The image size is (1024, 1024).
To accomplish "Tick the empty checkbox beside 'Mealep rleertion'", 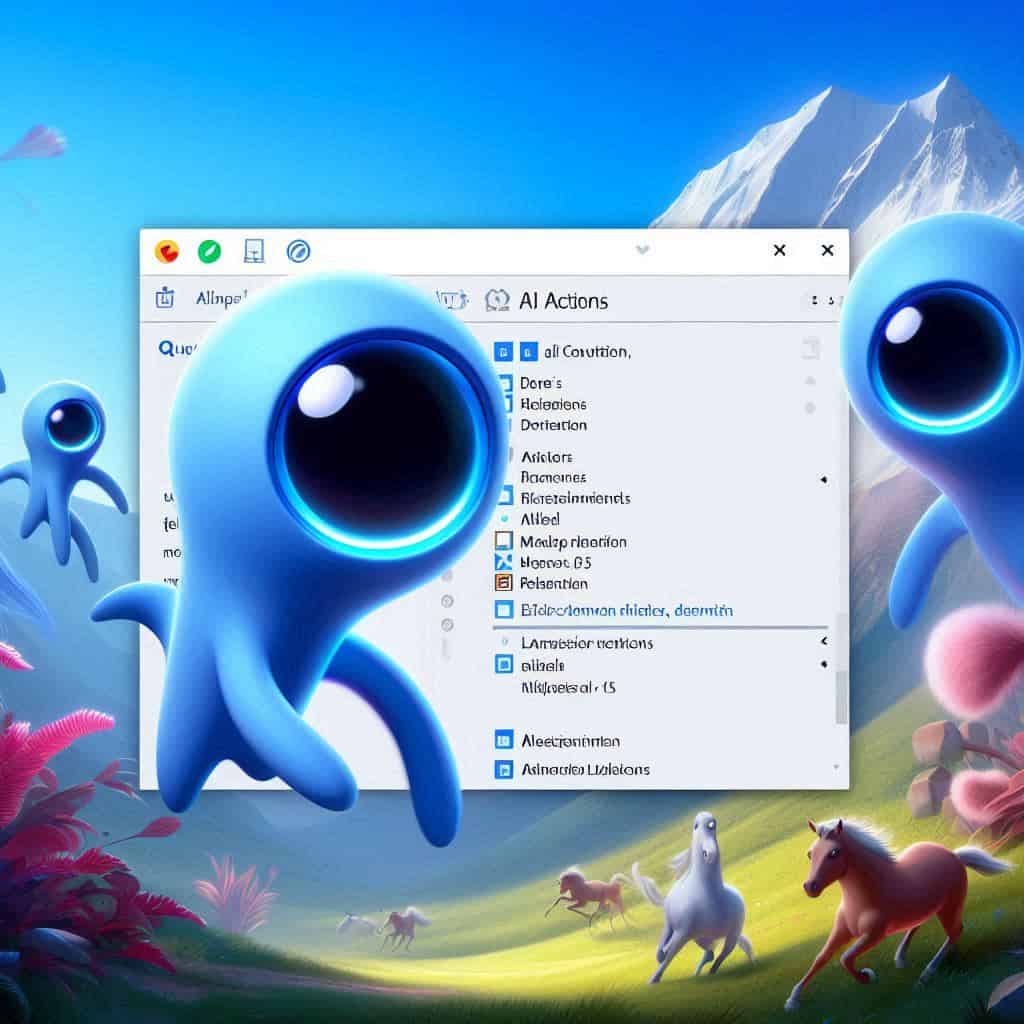I will (x=504, y=541).
